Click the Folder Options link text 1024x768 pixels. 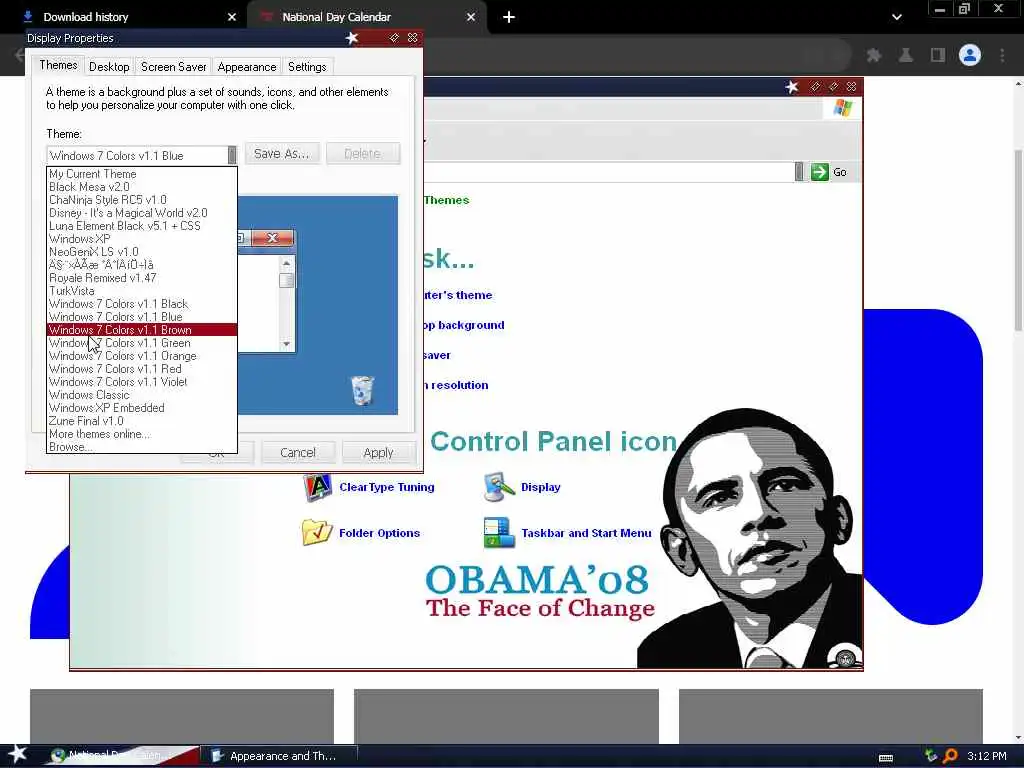[x=379, y=533]
